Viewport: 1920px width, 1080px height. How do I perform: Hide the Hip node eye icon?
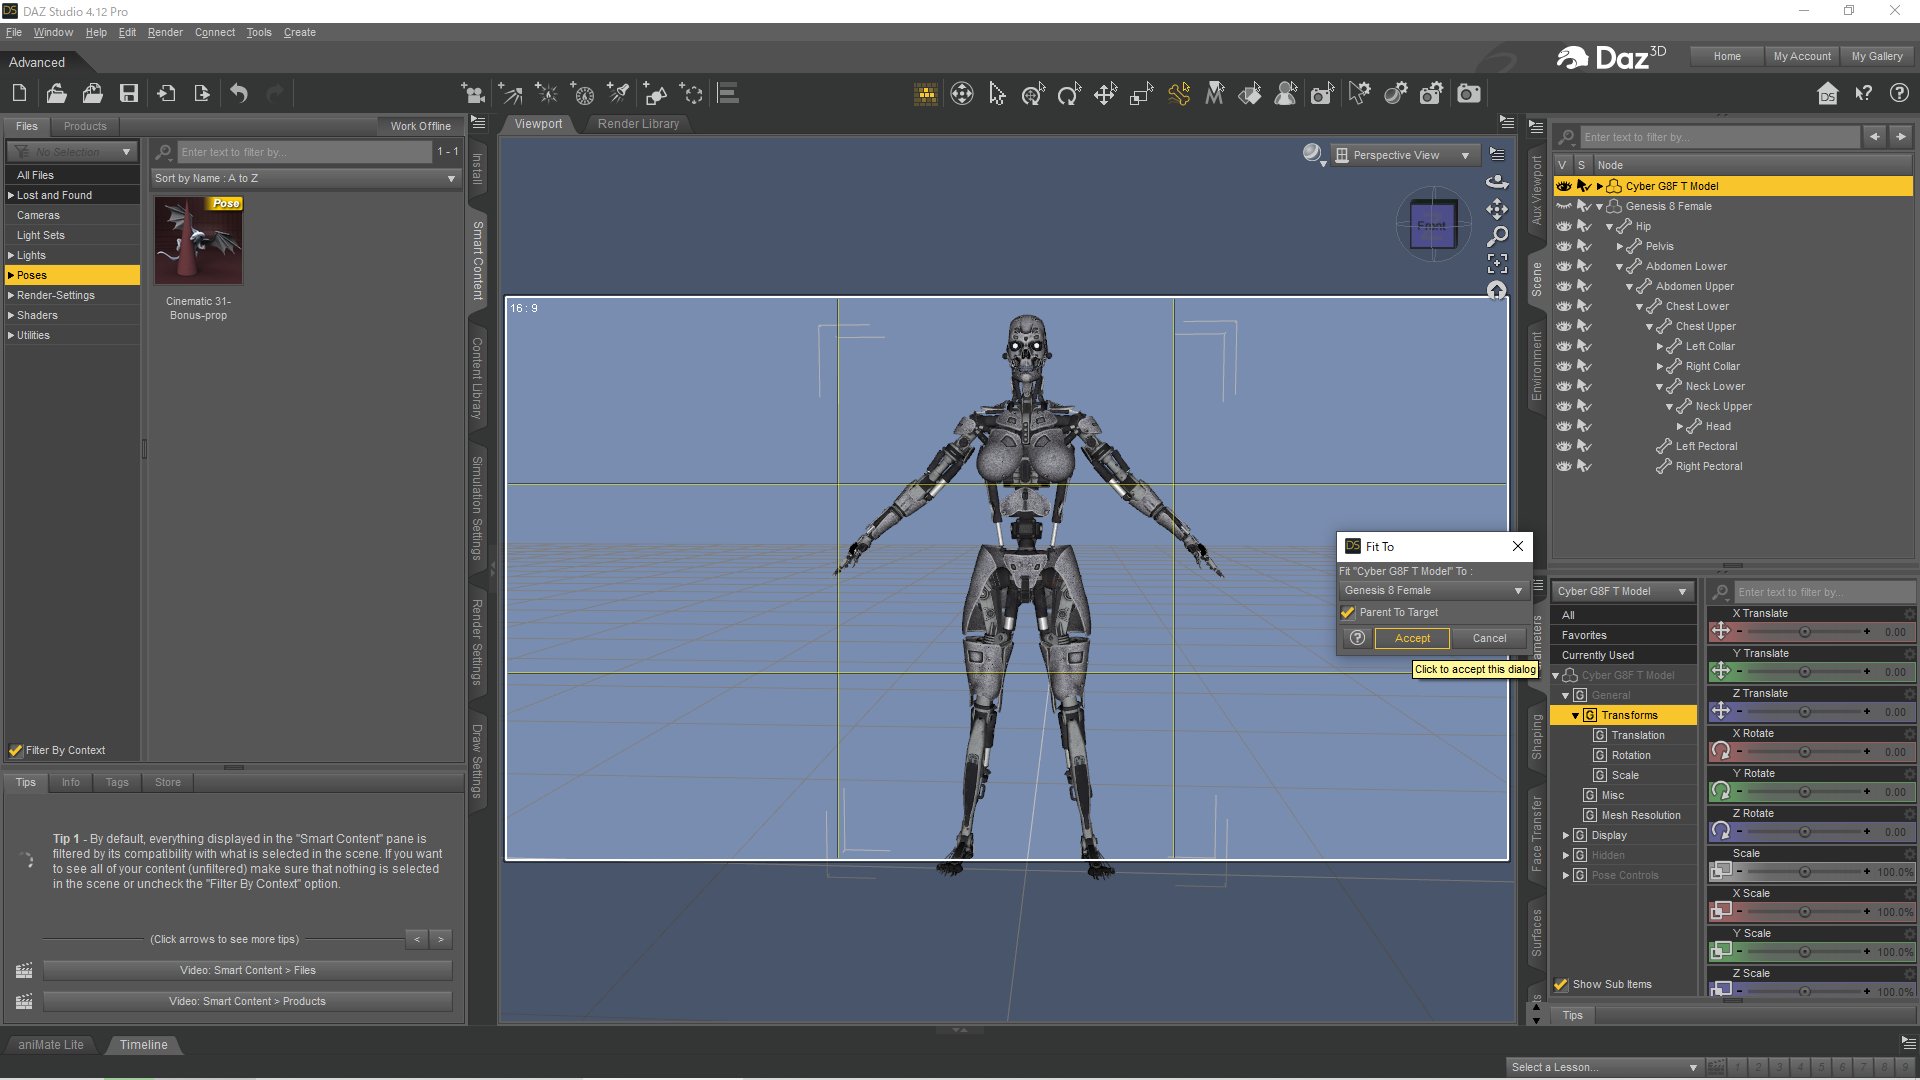click(1564, 226)
